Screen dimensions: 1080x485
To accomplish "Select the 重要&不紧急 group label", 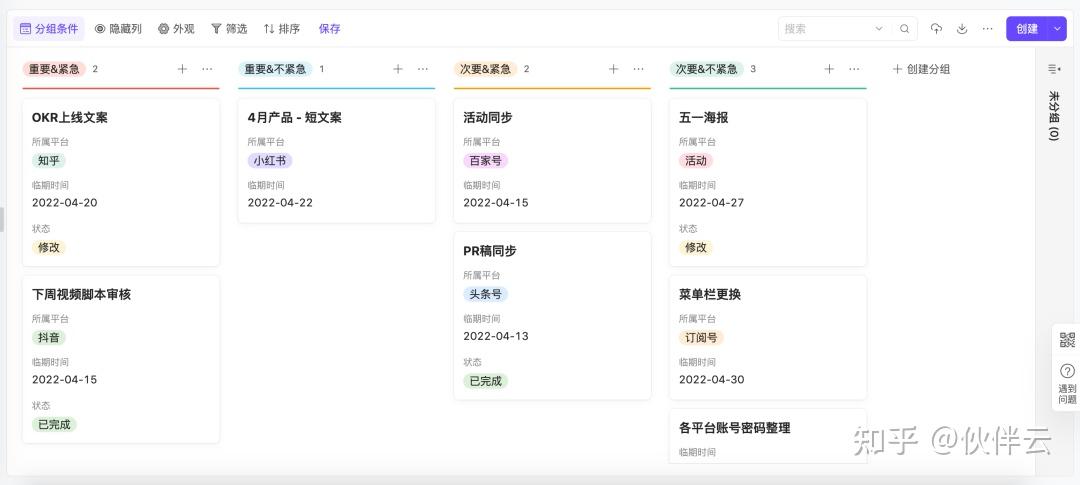I will pos(276,69).
